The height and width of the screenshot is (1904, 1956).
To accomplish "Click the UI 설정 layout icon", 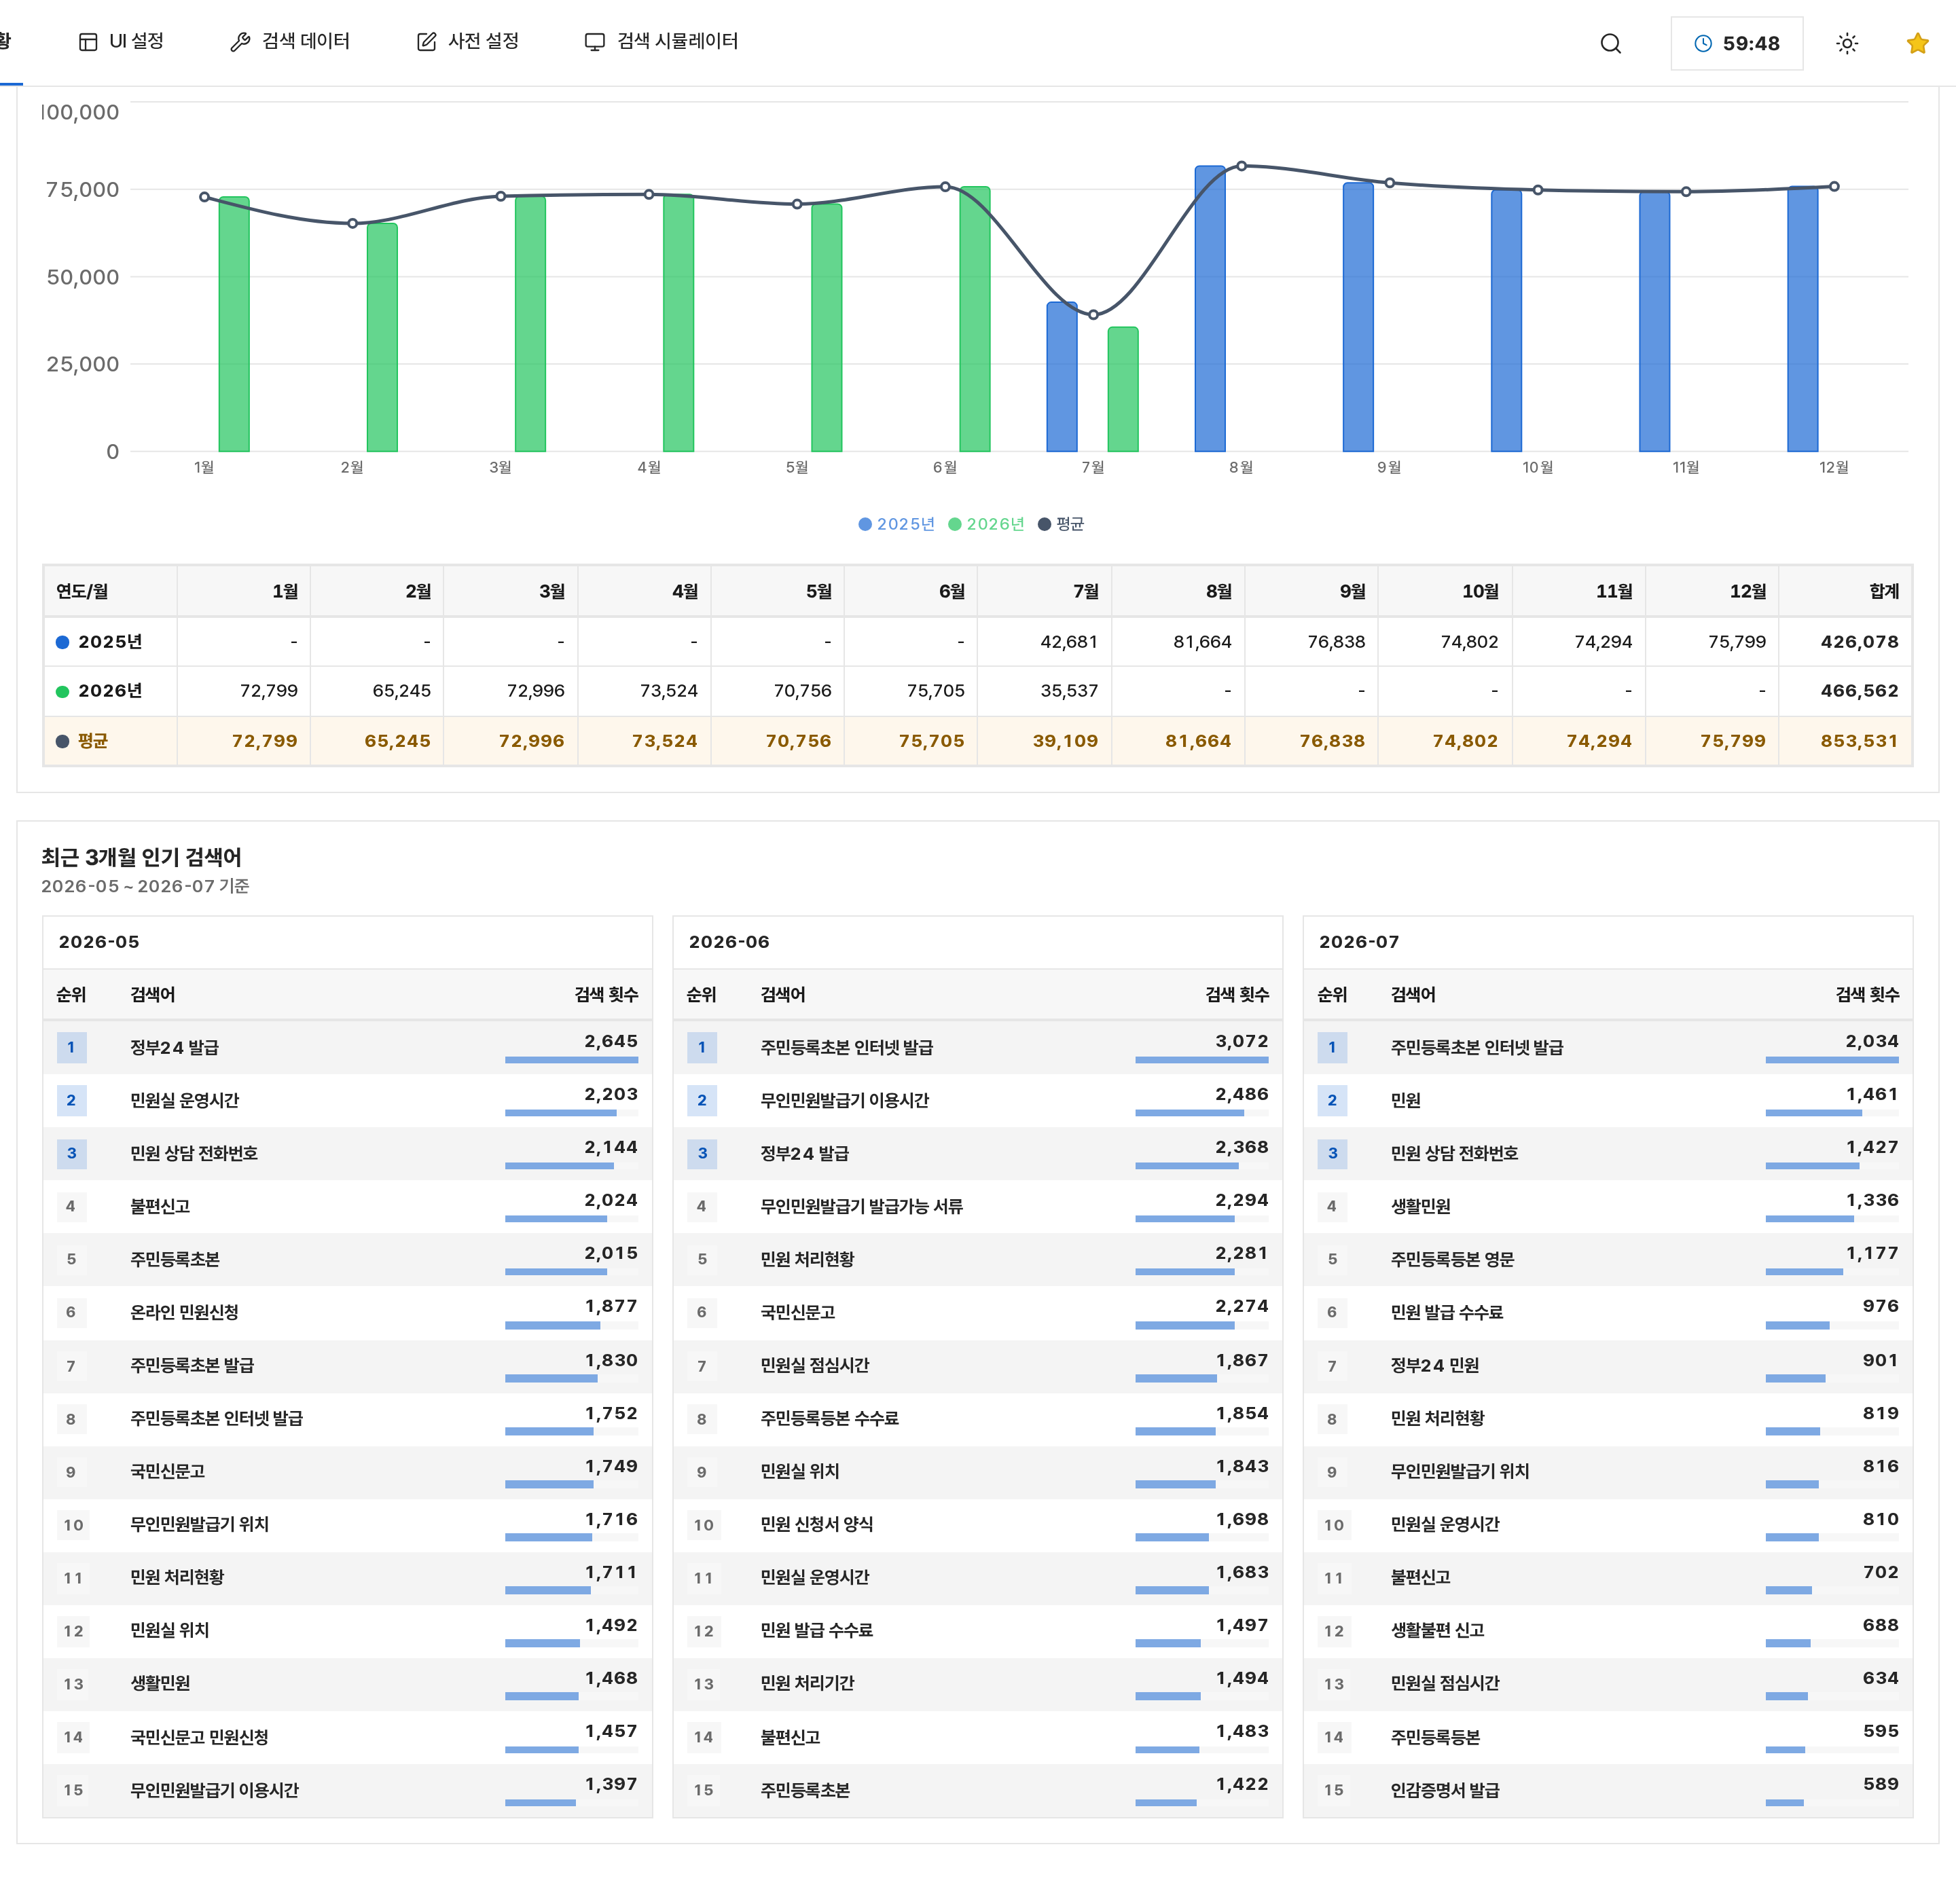I will coord(88,41).
